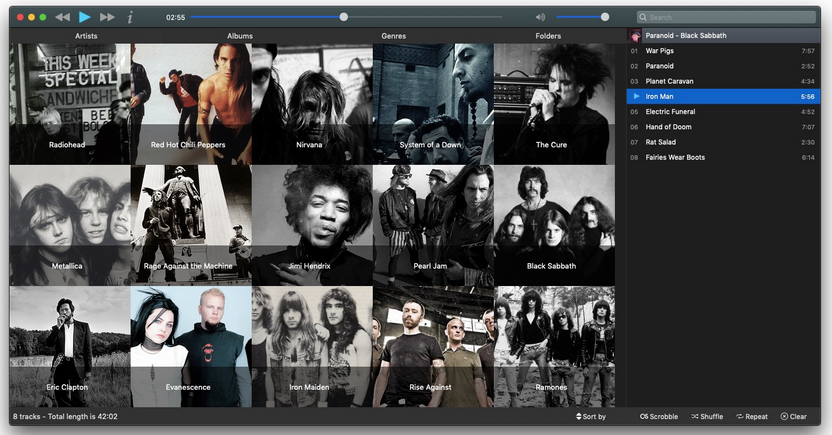Screen dimensions: 832x435
Task: Select the Electric Funeral track
Action: [723, 112]
